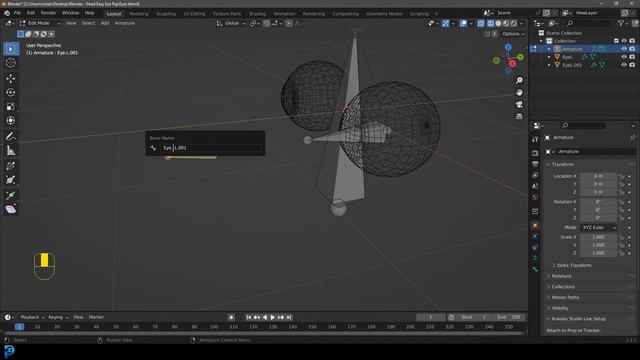The width and height of the screenshot is (640, 360).
Task: Select the Annotate tool
Action: point(11,136)
